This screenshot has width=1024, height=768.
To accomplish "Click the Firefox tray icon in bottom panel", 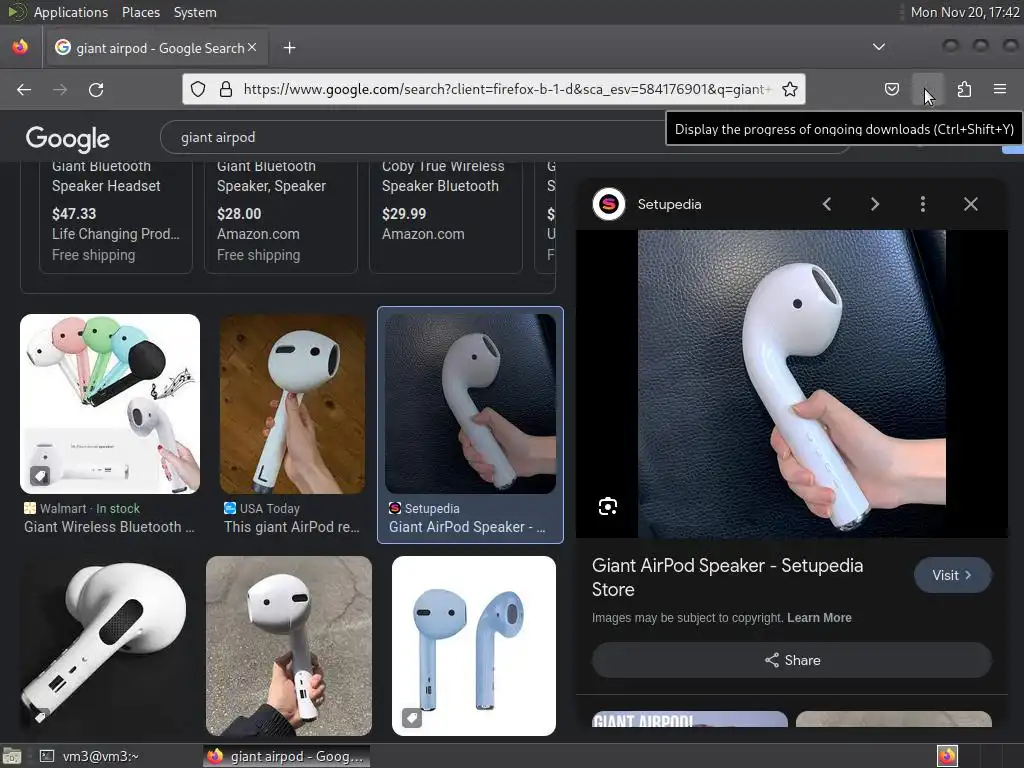I will (x=947, y=756).
